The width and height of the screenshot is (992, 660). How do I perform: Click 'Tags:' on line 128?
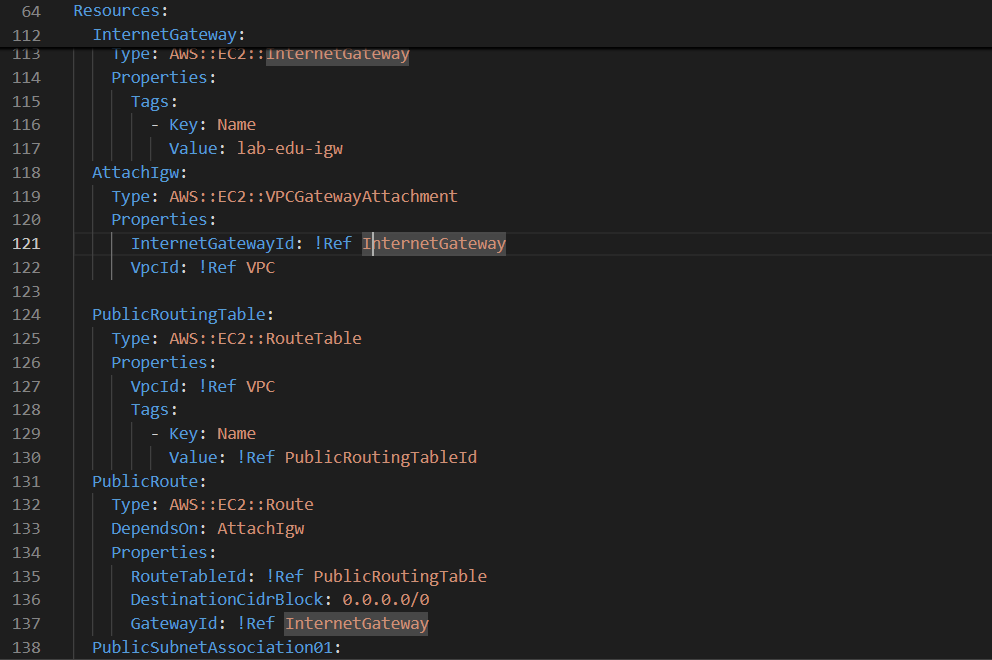tap(154, 410)
